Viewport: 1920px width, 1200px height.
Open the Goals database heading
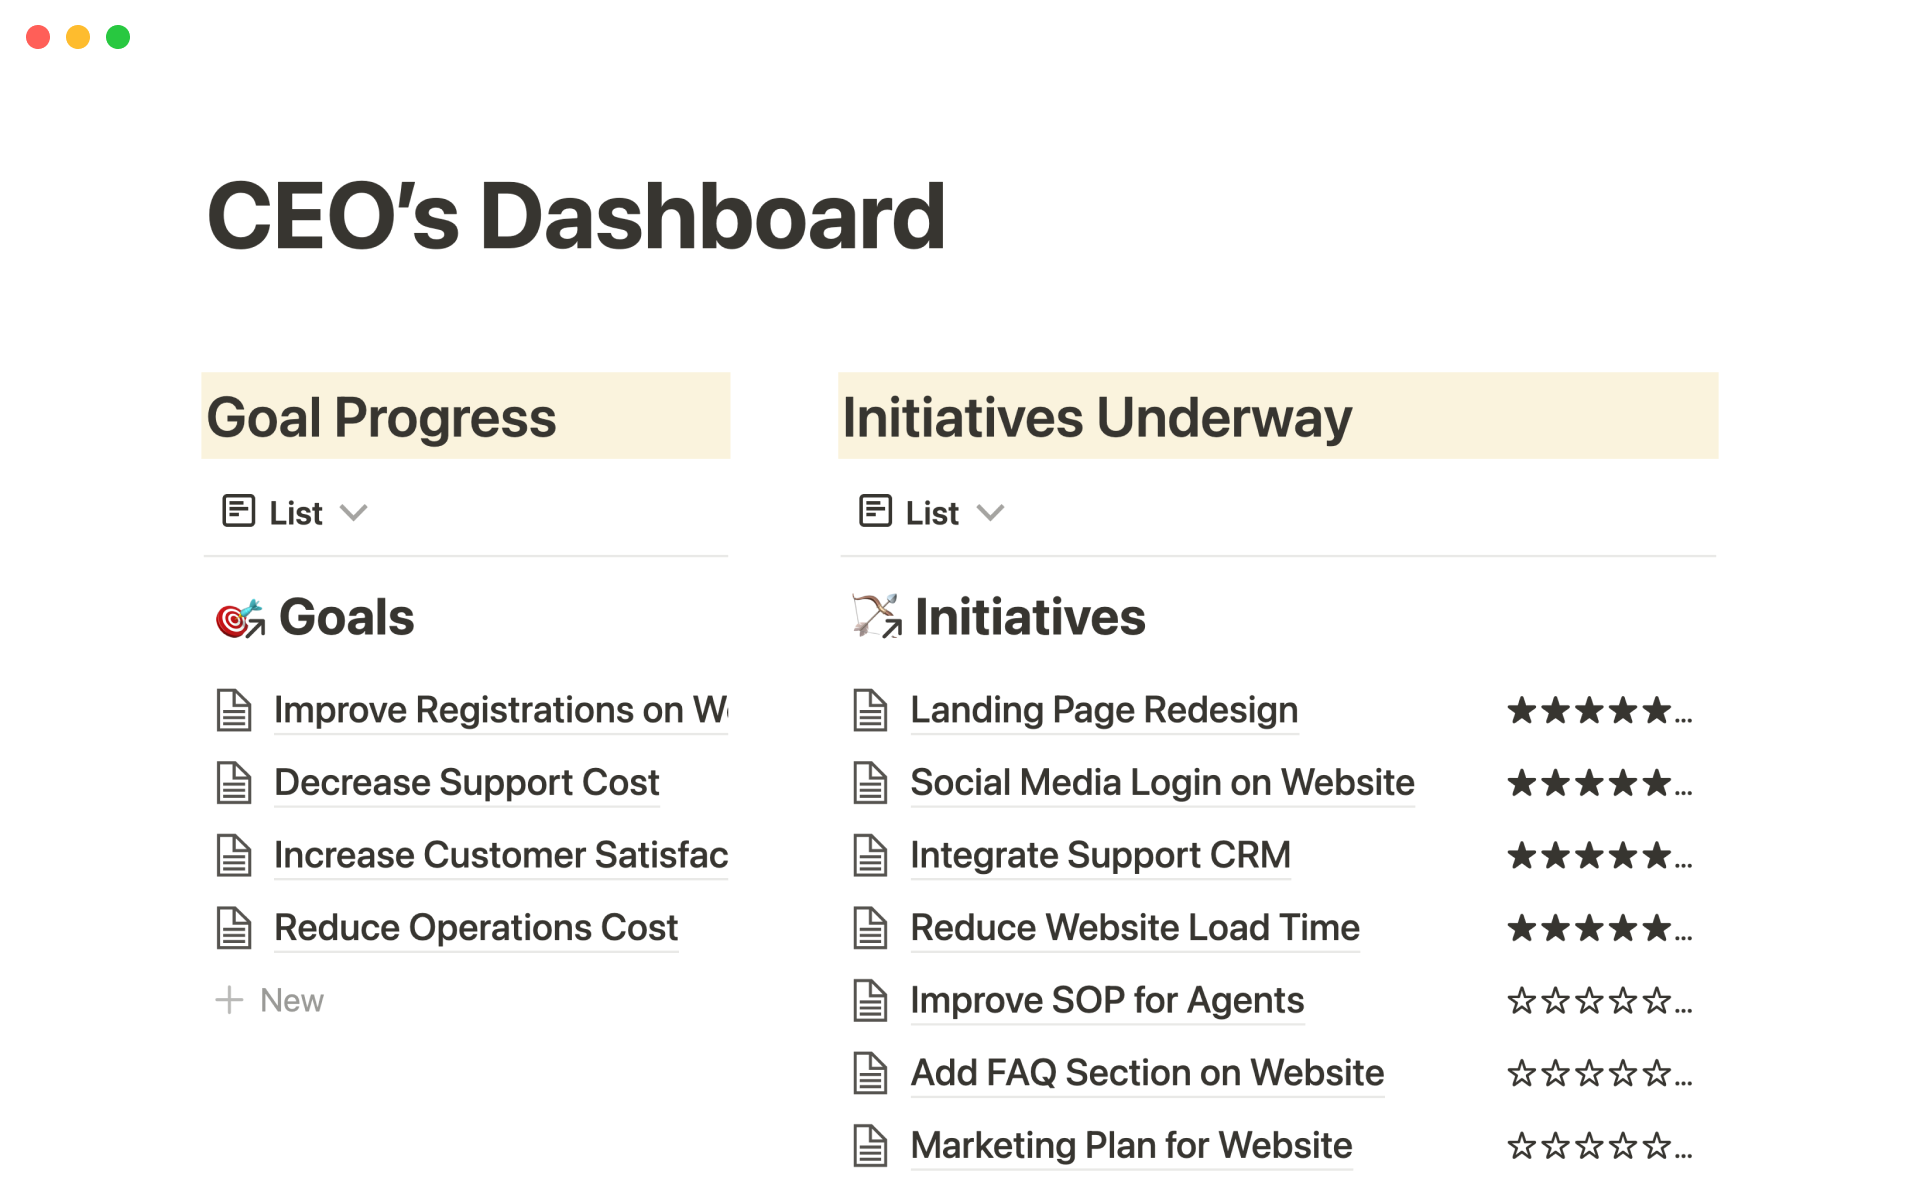346,617
